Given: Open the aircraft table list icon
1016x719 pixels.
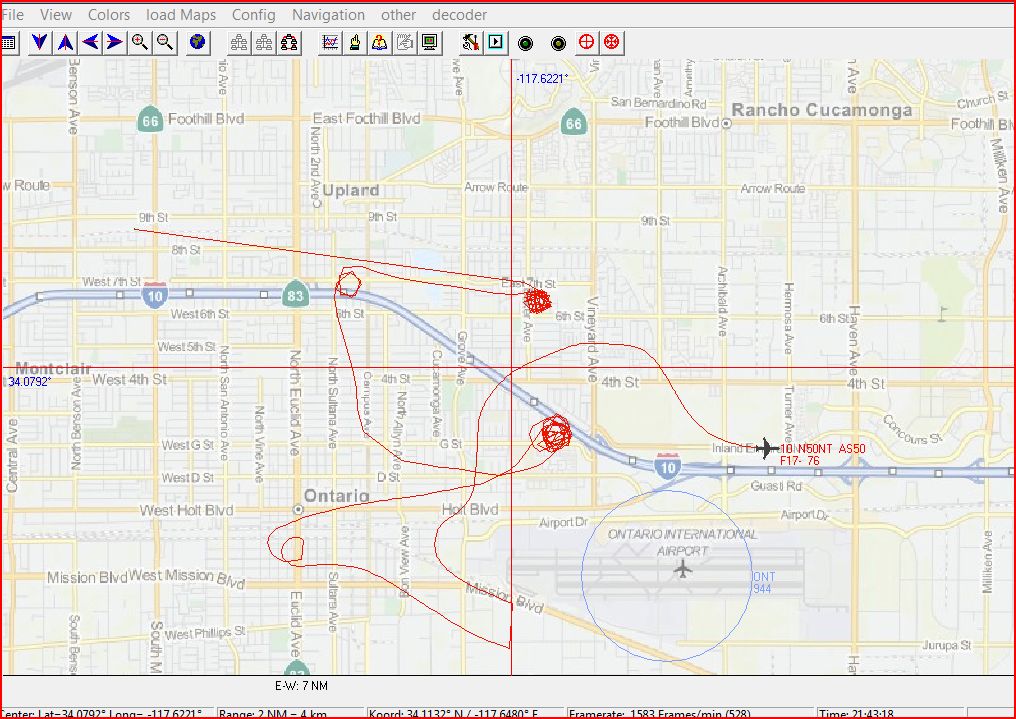Looking at the screenshot, I should [x=9, y=42].
